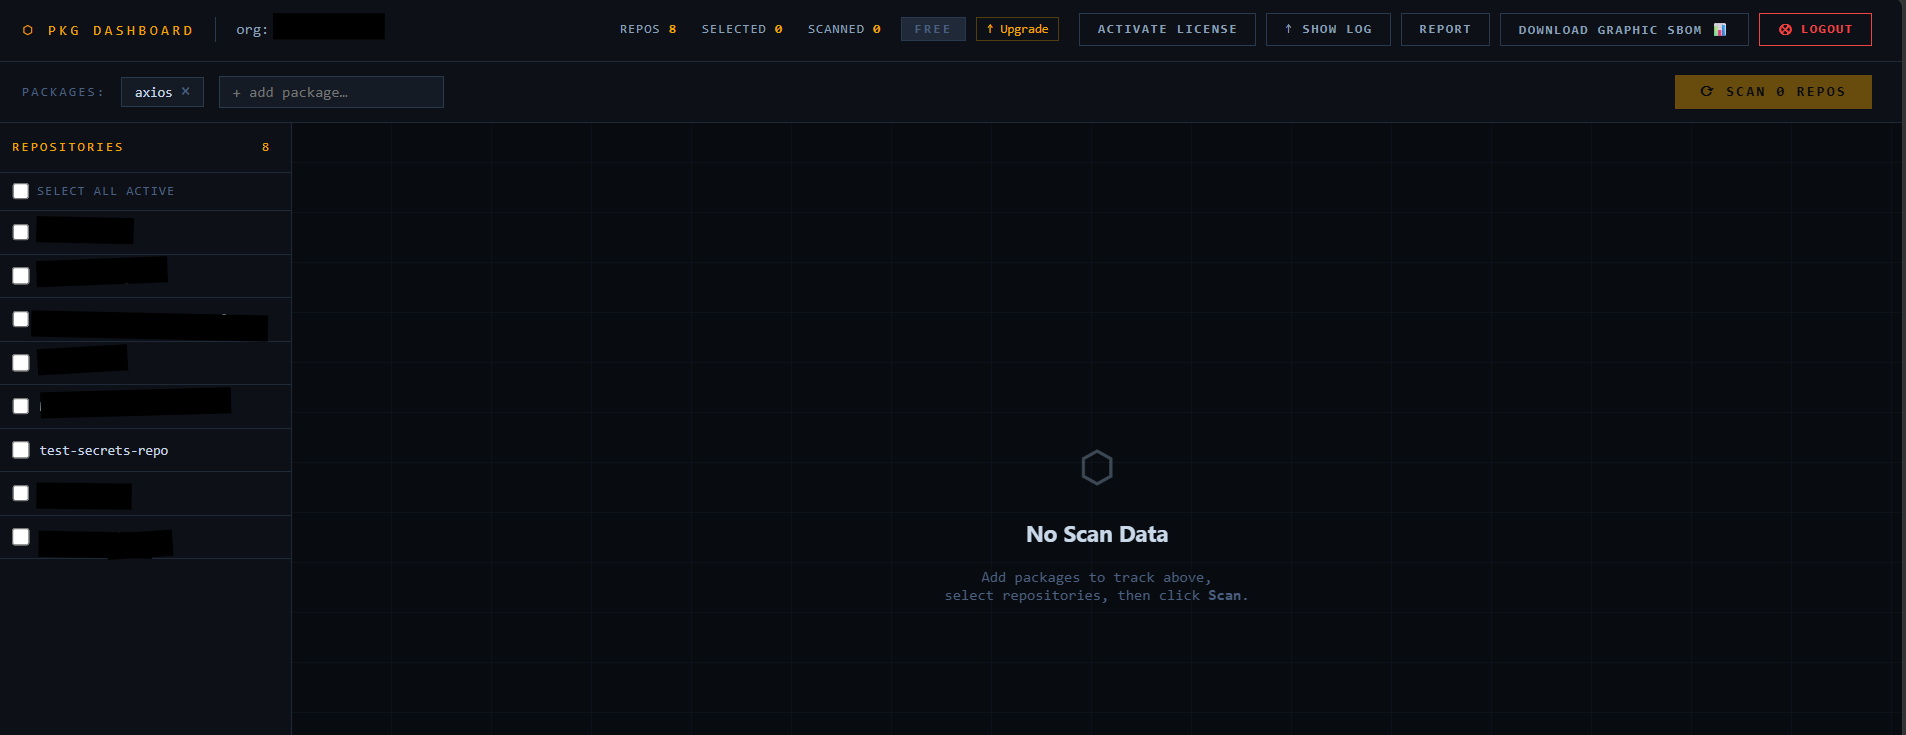
Task: Click the red logout circle icon
Action: 1785,29
